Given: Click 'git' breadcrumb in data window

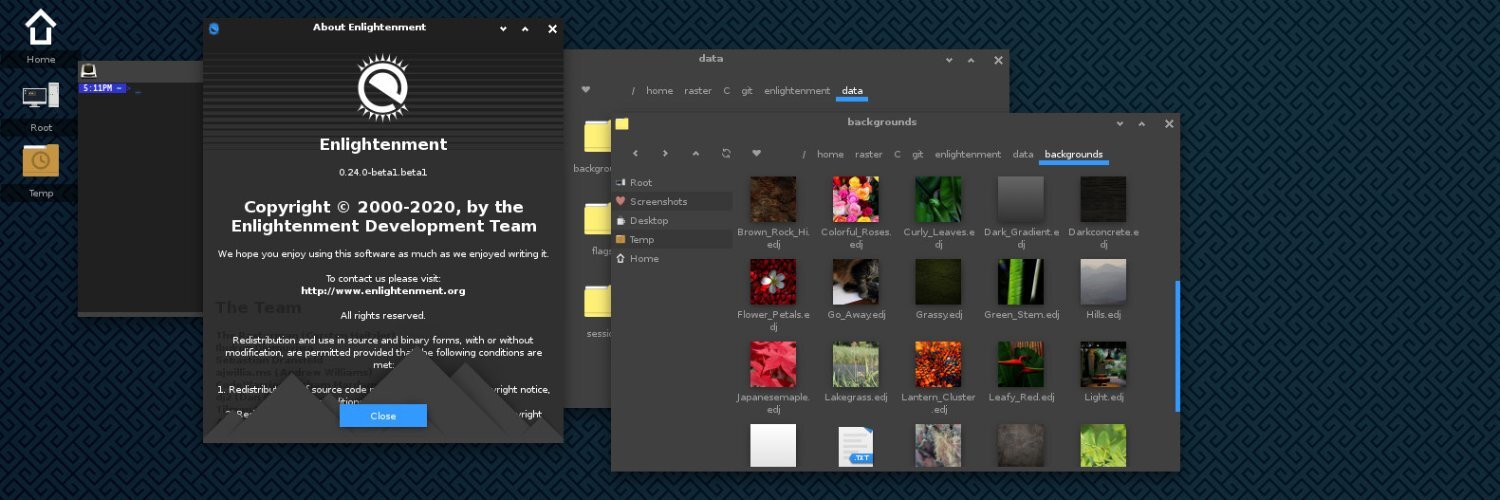Looking at the screenshot, I should [747, 90].
